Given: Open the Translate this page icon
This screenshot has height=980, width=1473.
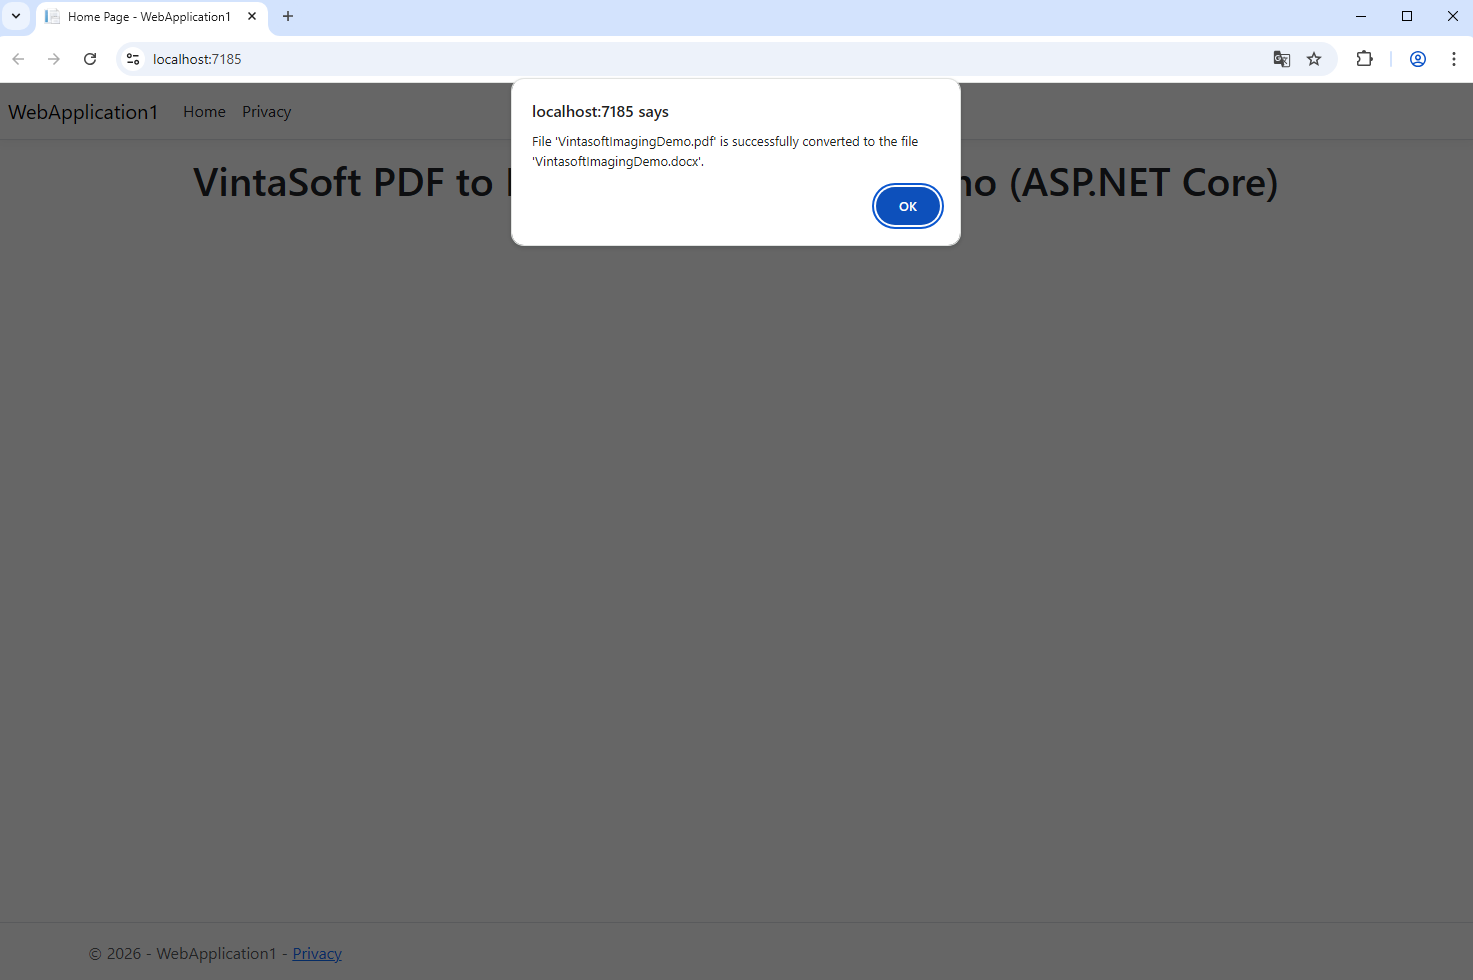Looking at the screenshot, I should 1281,59.
